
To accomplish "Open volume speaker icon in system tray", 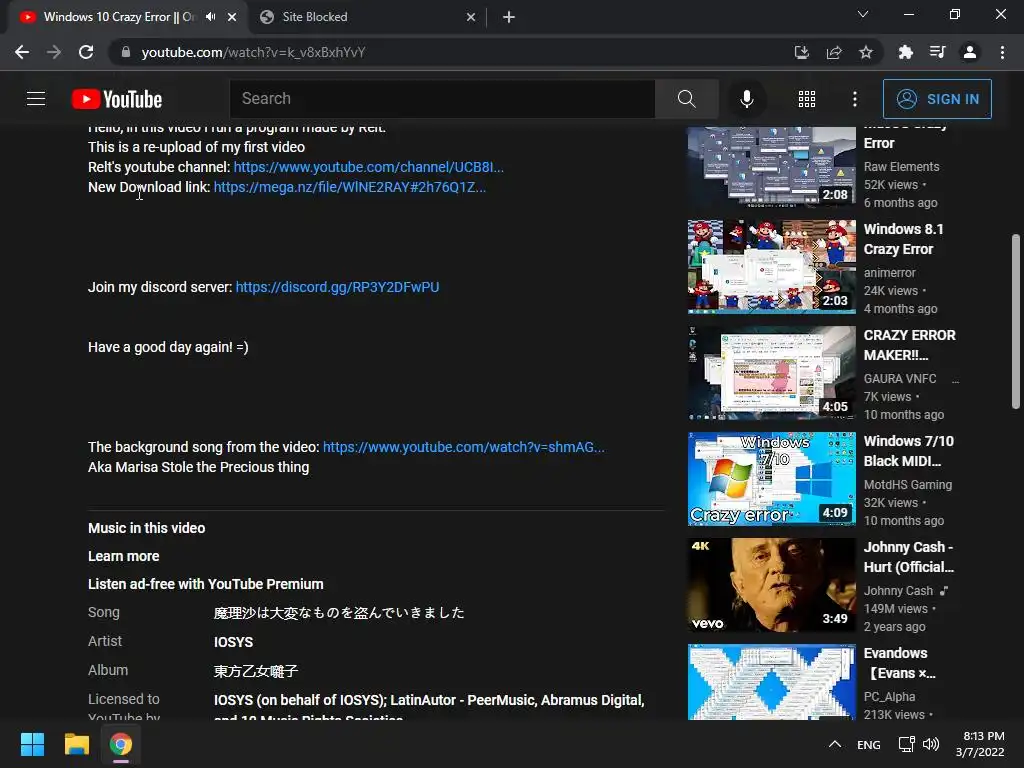I will [931, 744].
